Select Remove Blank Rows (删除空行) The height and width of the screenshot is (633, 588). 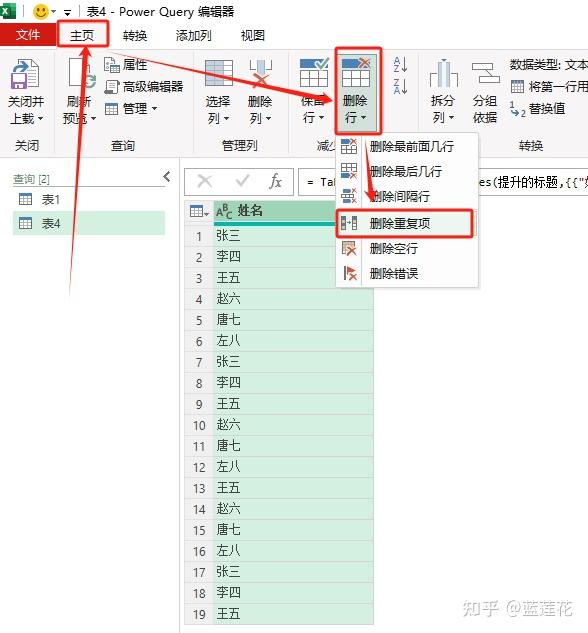pos(407,248)
